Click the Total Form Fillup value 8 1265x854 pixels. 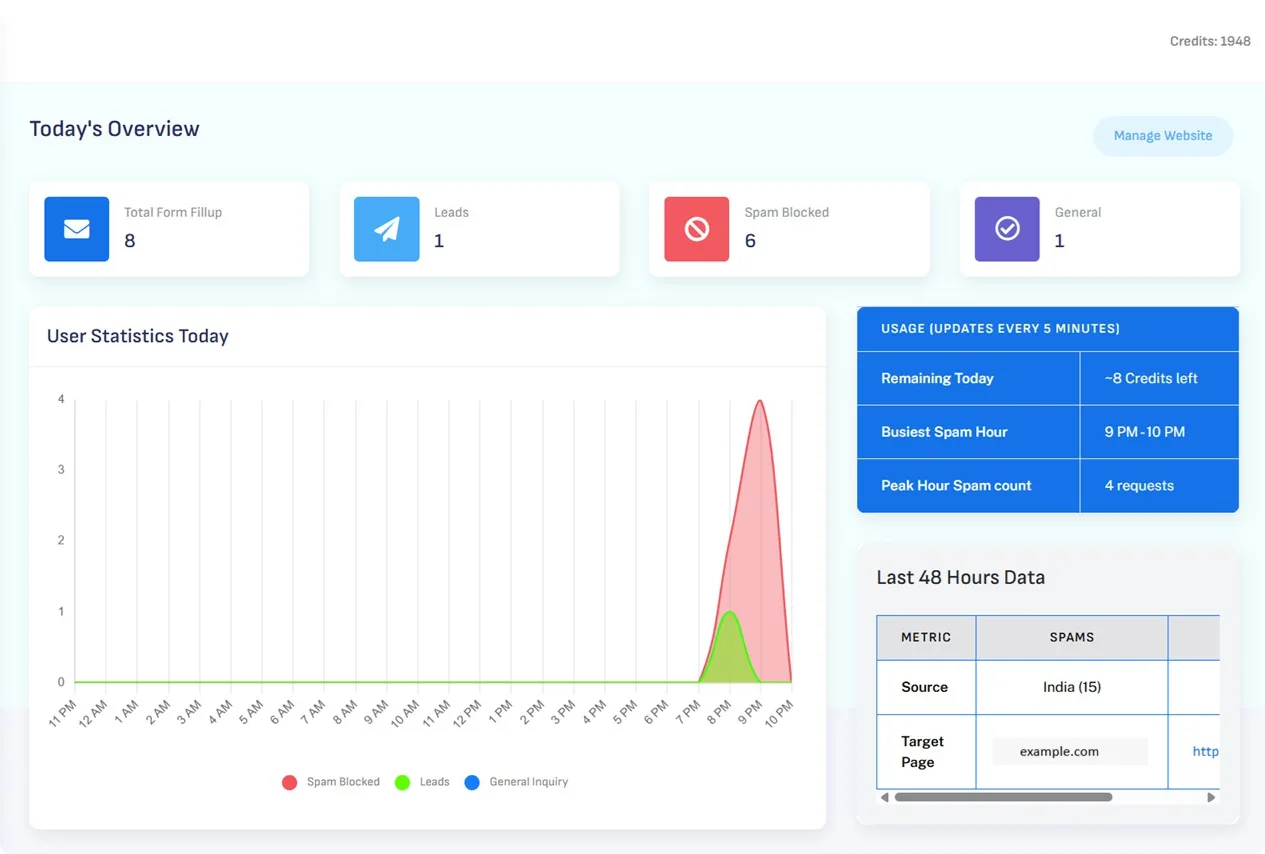130,241
